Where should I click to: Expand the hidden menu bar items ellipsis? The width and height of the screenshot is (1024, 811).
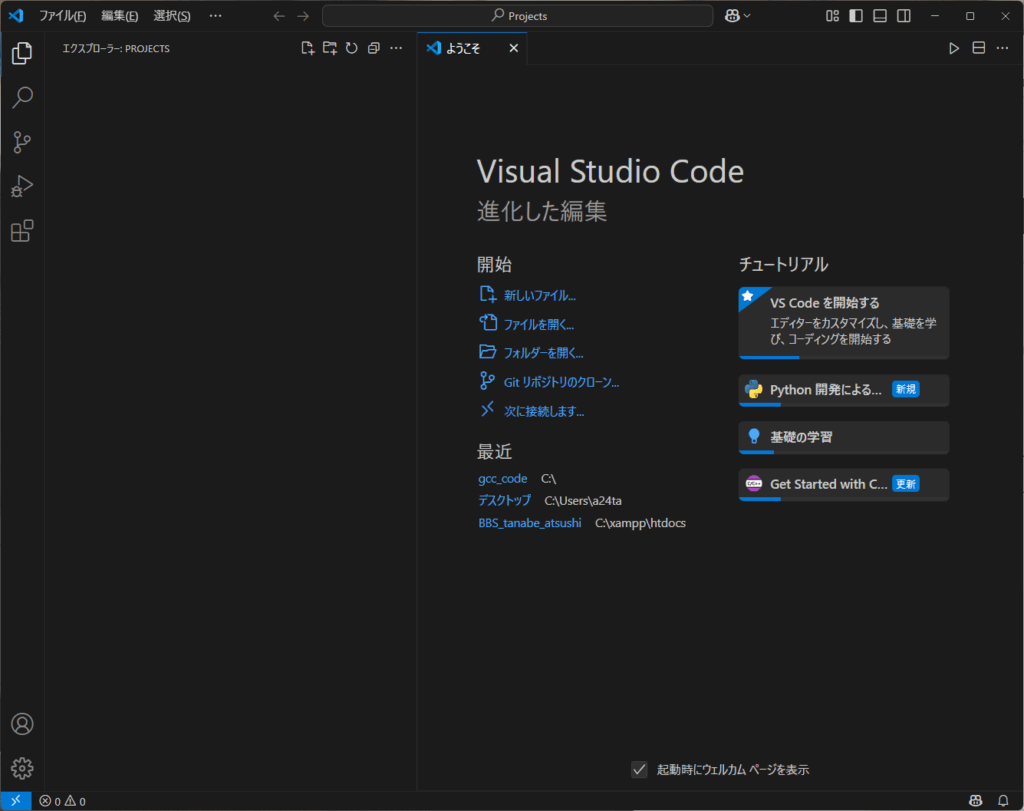(216, 16)
